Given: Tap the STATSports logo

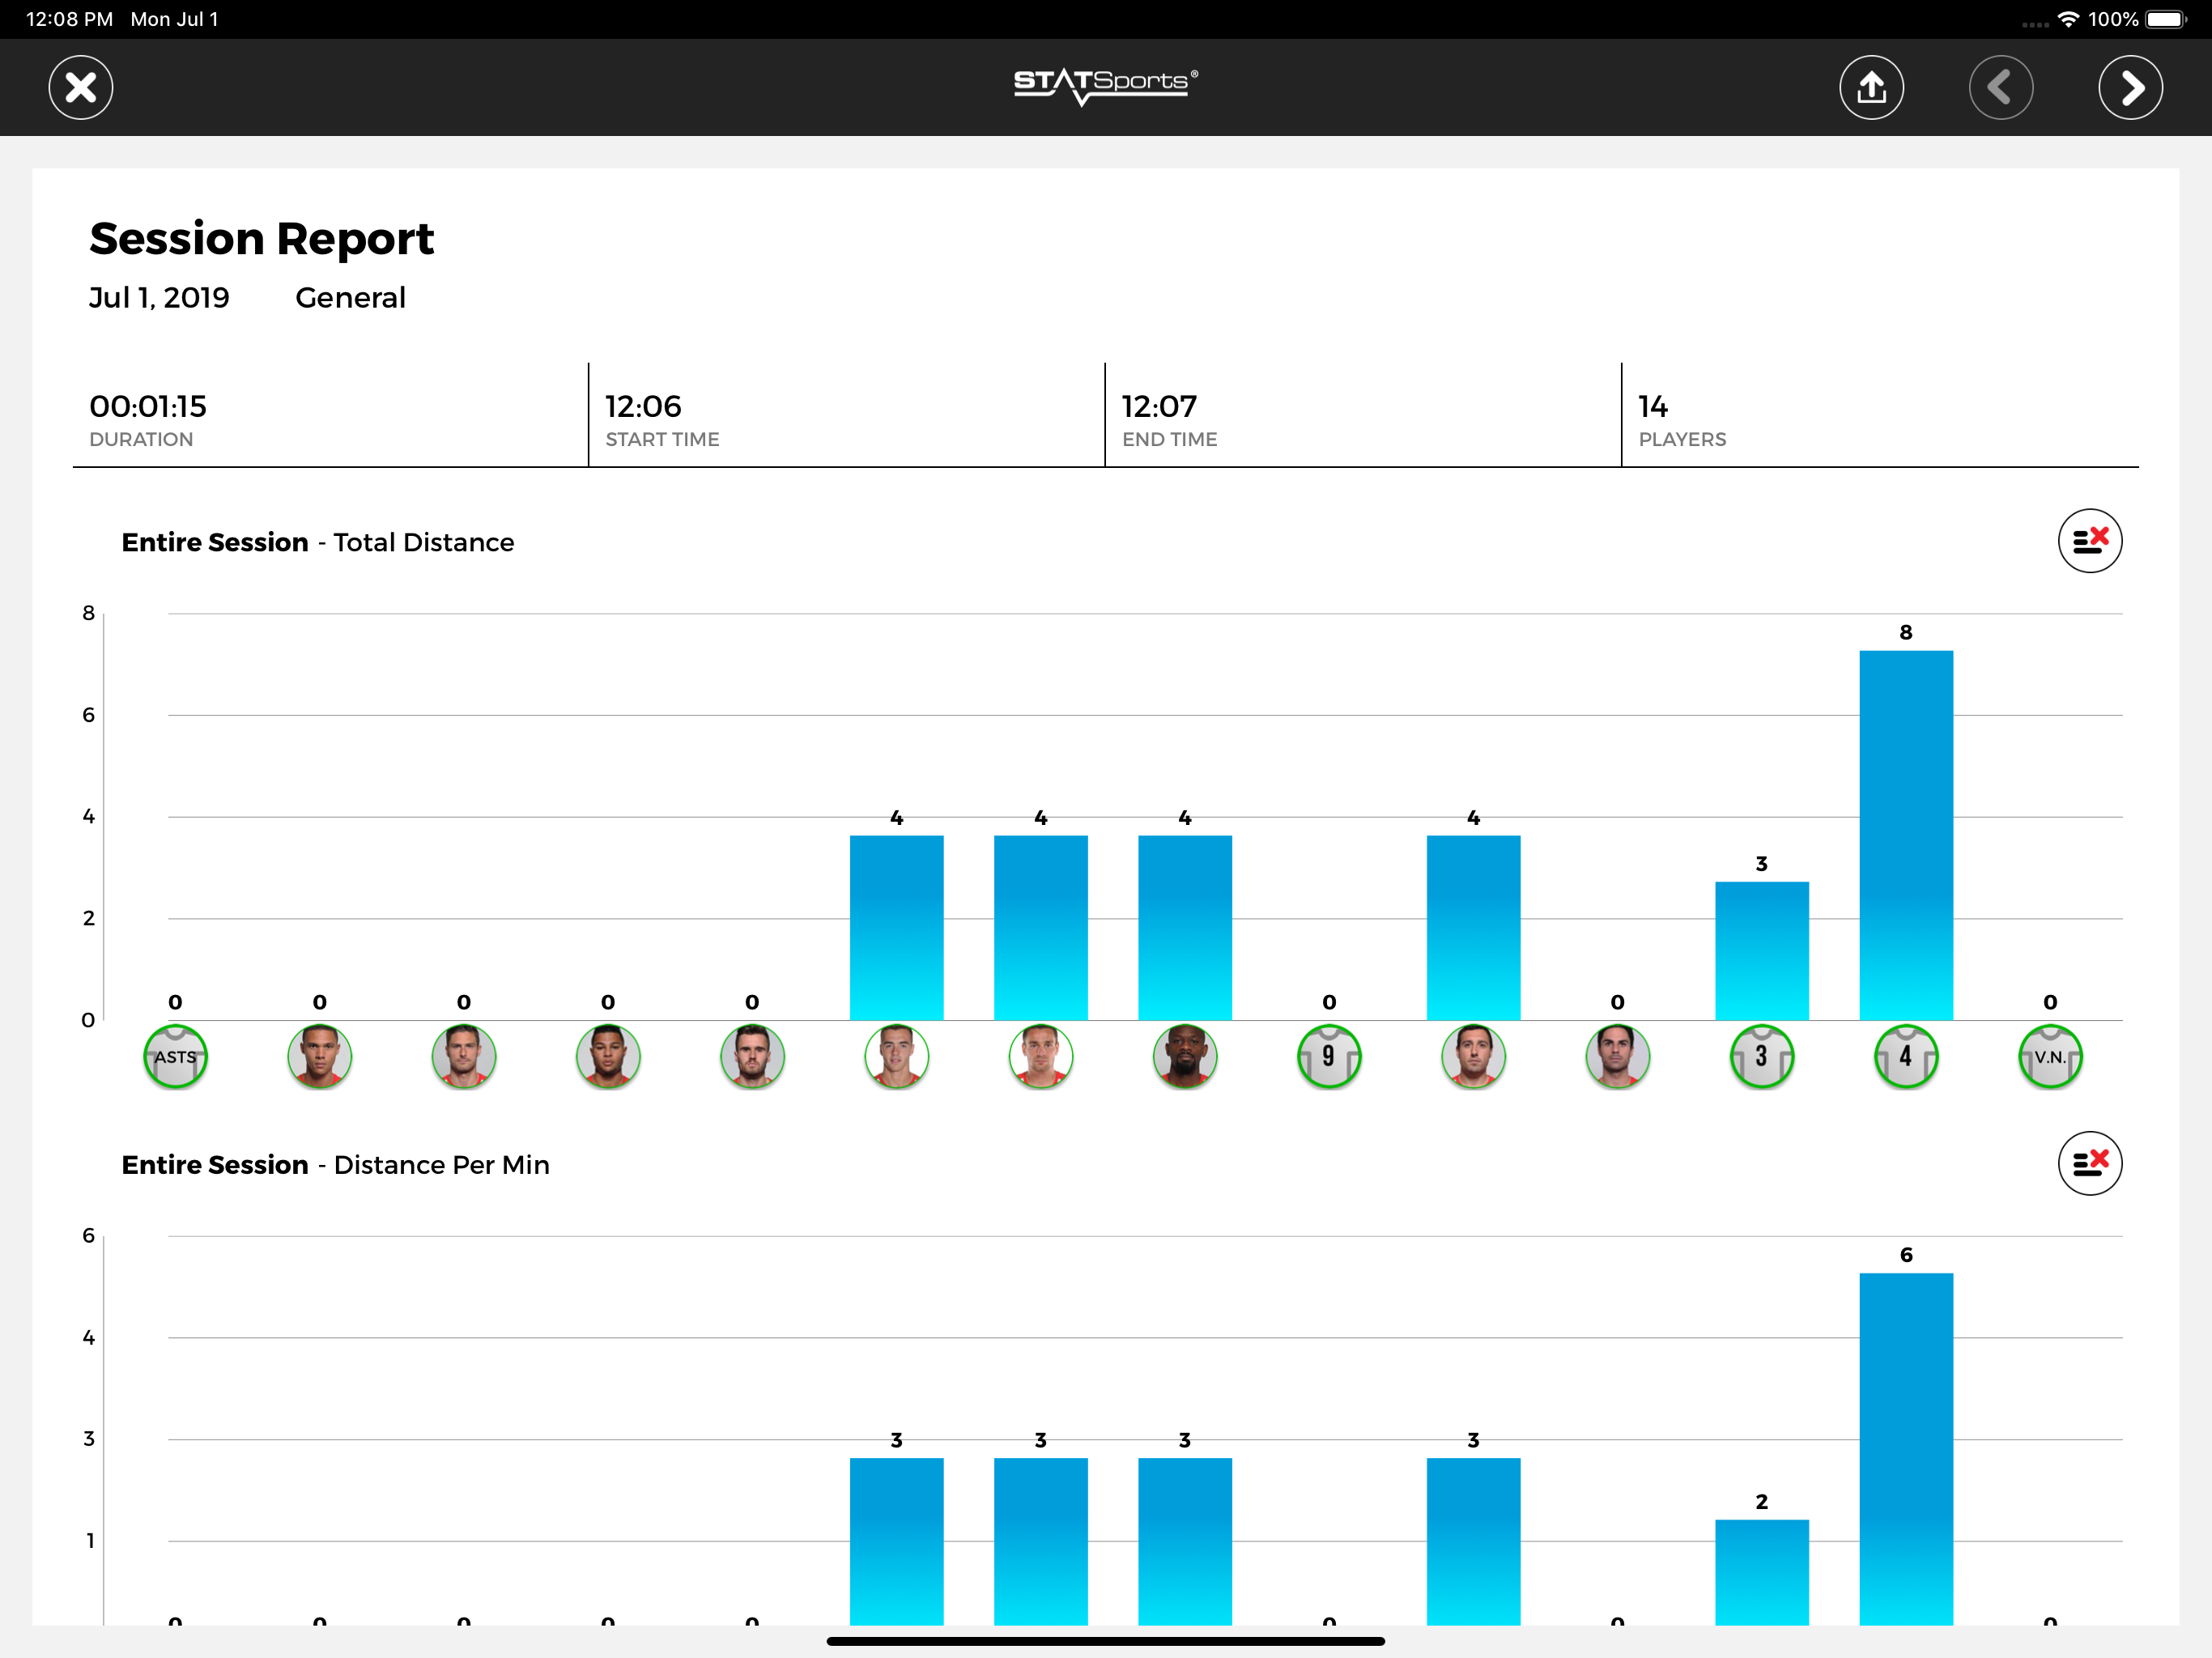Looking at the screenshot, I should click(1105, 86).
